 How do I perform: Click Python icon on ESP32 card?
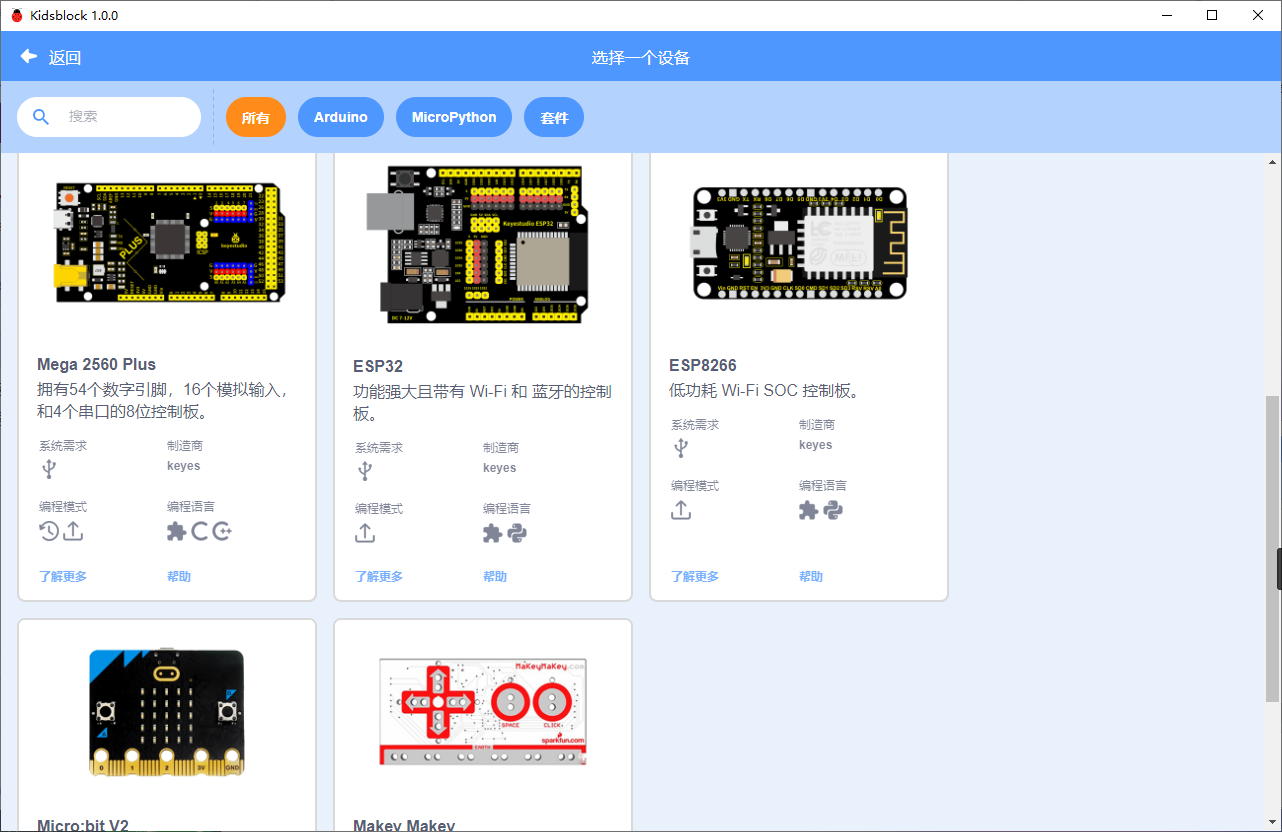pos(517,533)
